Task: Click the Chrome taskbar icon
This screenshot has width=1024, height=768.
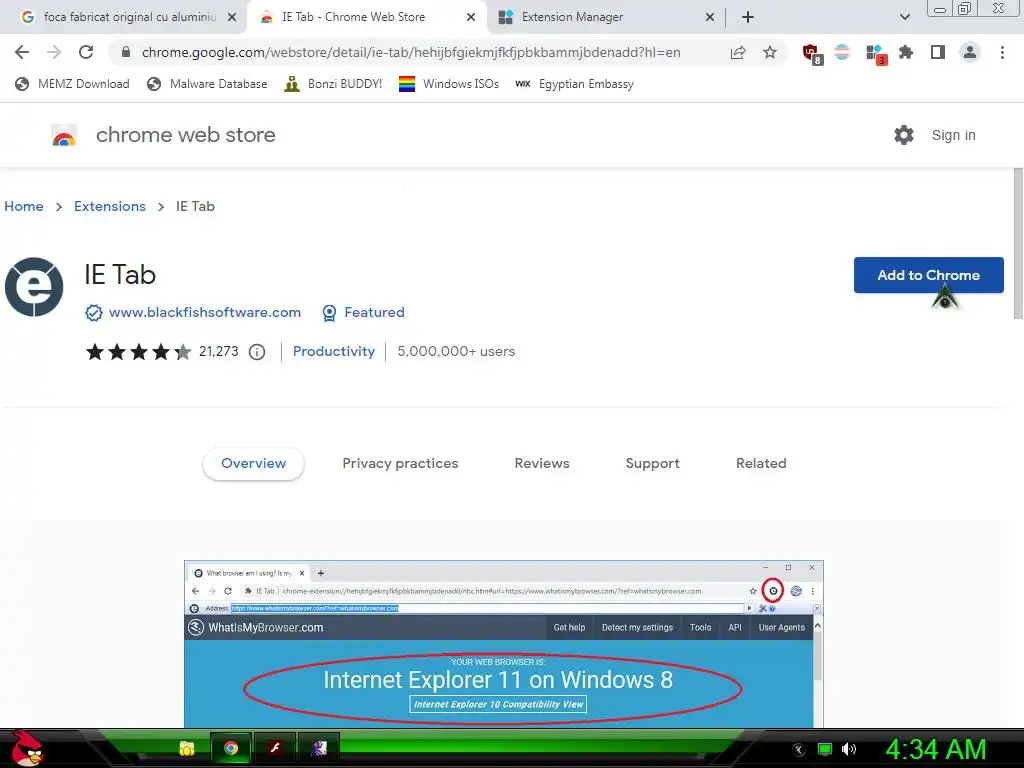Action: tap(231, 748)
